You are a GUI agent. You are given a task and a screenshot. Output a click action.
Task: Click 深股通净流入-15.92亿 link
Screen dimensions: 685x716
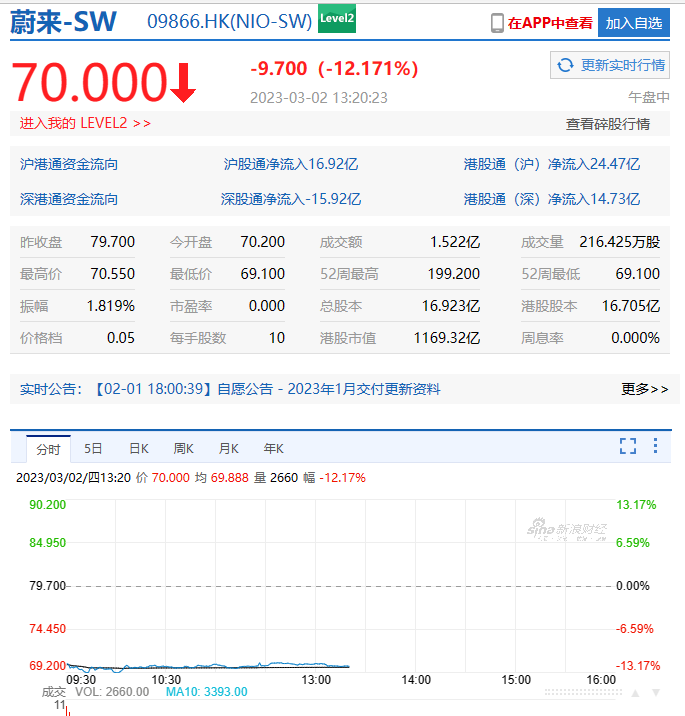tap(291, 200)
